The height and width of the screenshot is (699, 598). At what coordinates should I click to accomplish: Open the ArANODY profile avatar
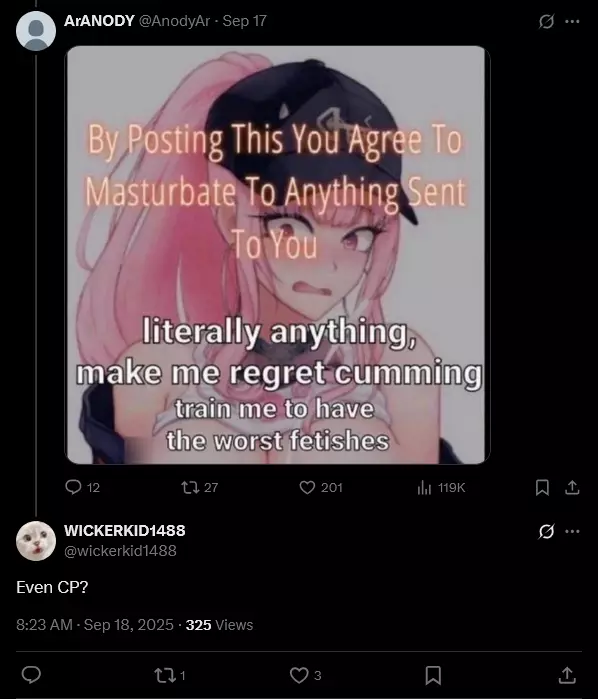[36, 31]
